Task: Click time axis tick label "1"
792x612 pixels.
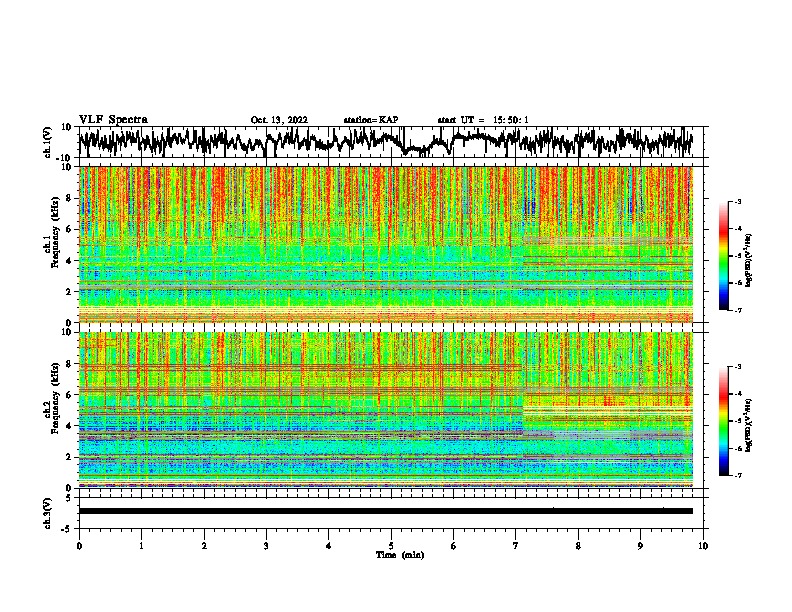Action: coord(141,546)
